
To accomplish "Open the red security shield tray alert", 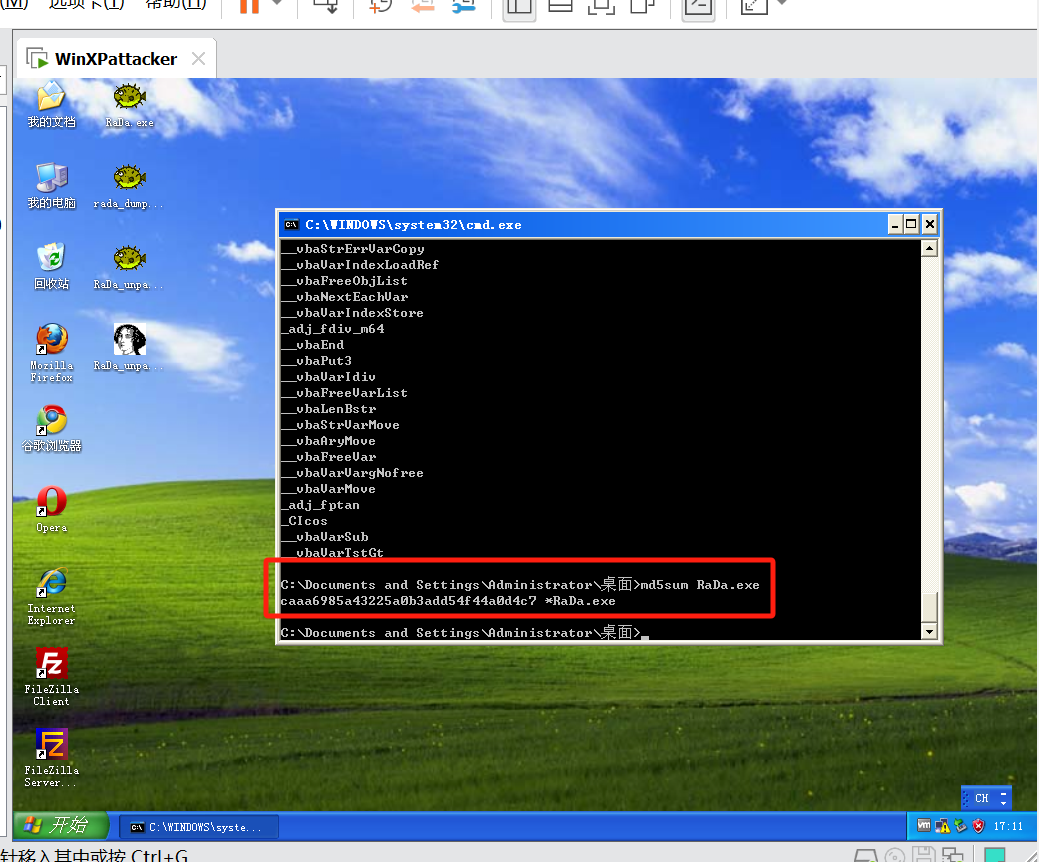I will 979,826.
